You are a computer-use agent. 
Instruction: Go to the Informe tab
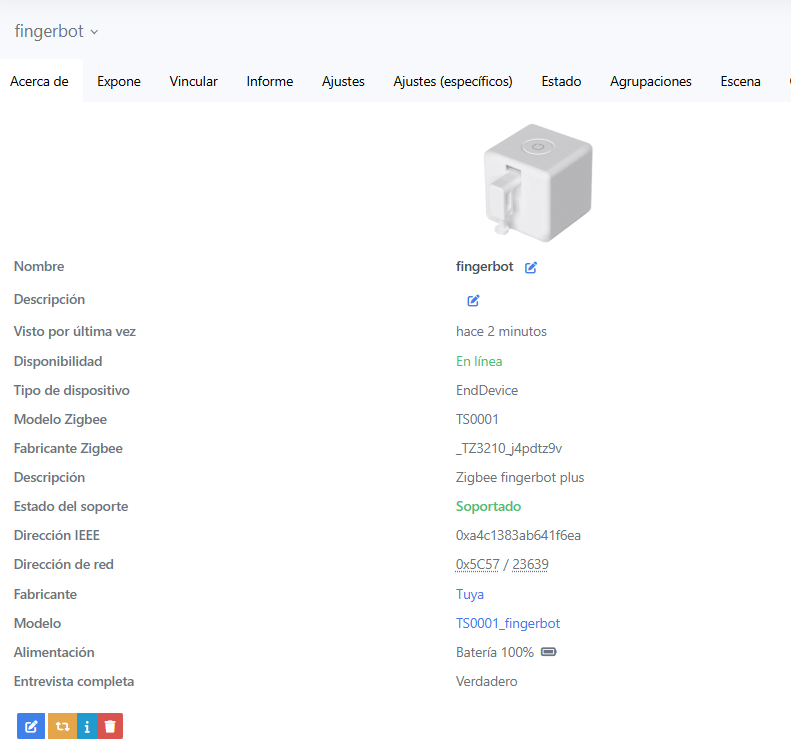270,82
